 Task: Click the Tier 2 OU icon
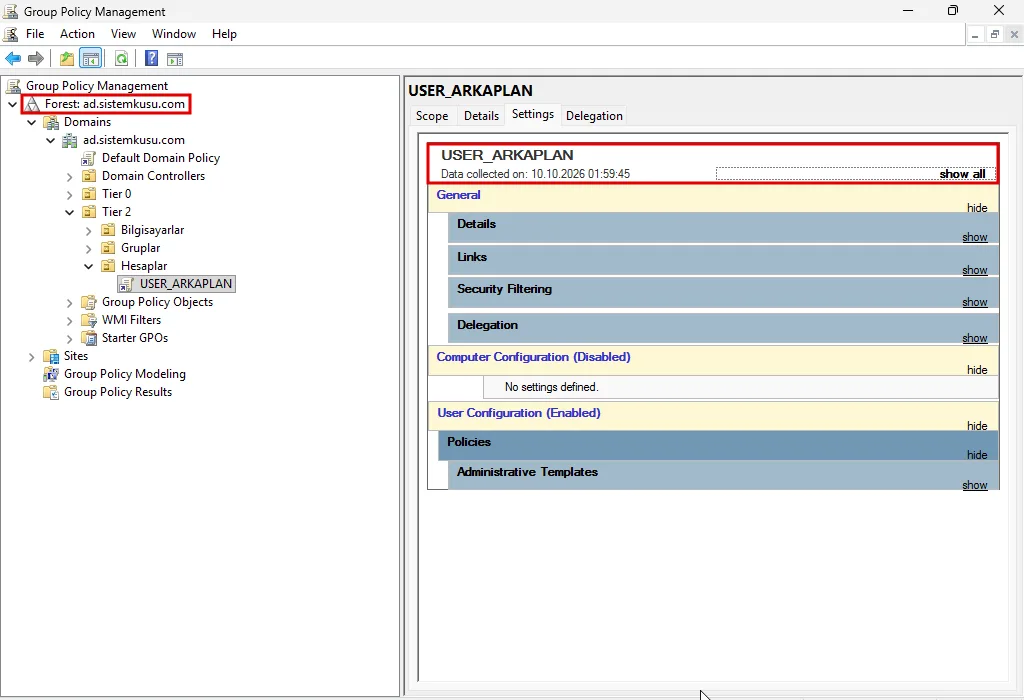click(89, 212)
